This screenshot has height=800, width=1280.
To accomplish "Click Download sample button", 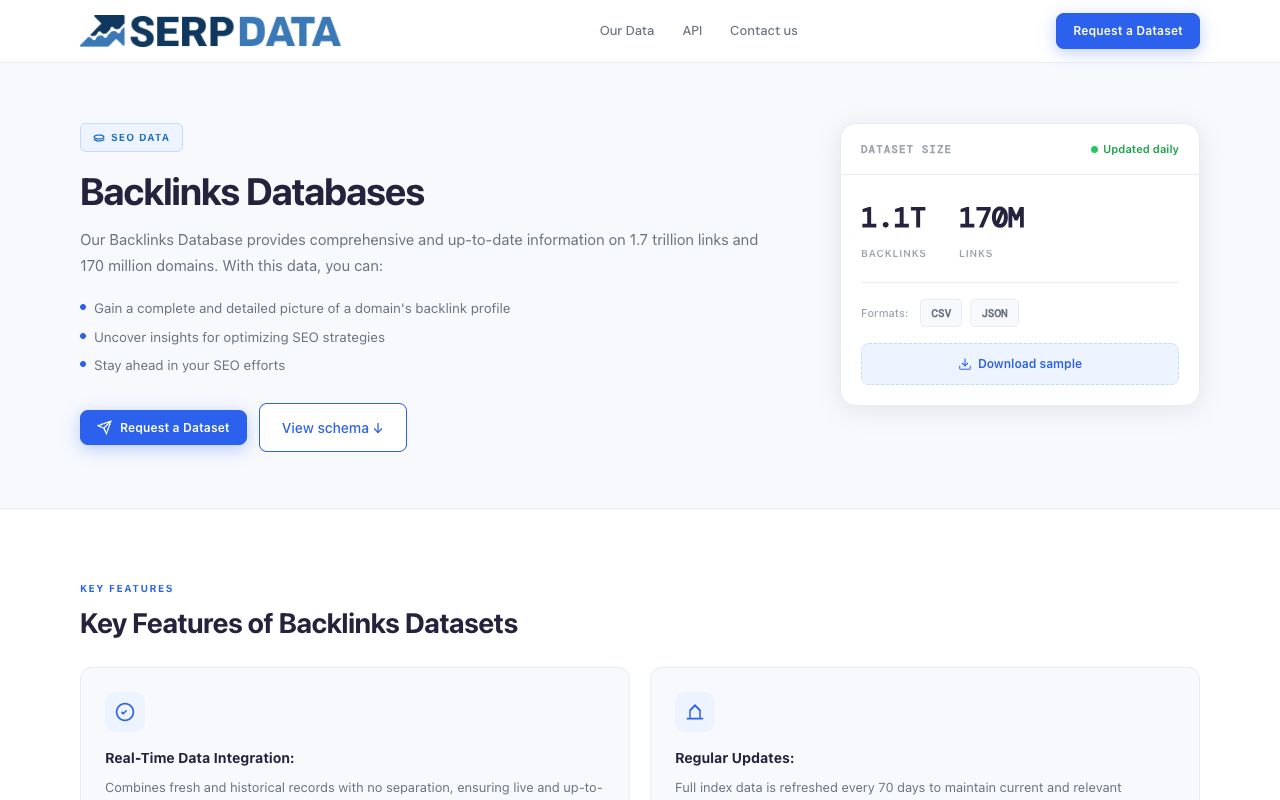I will (x=1020, y=364).
